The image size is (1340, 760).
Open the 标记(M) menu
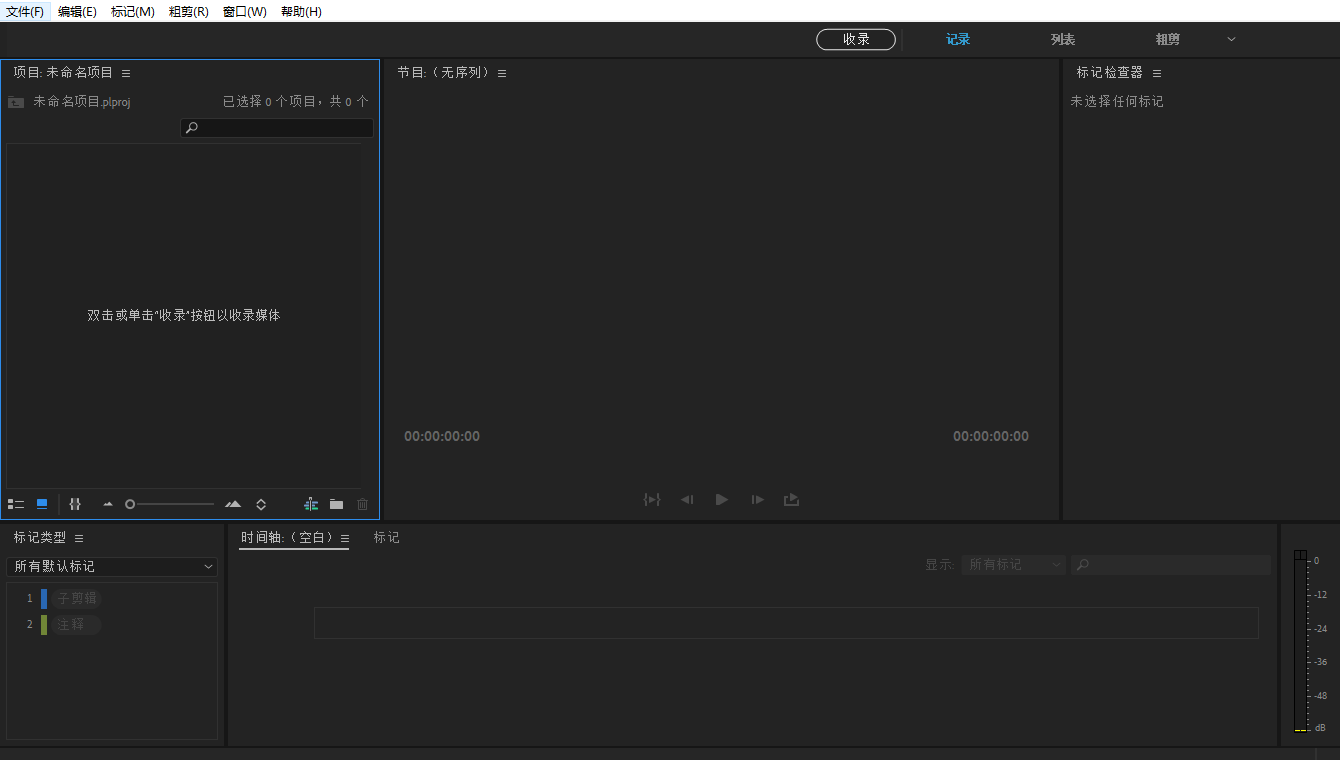click(x=133, y=11)
